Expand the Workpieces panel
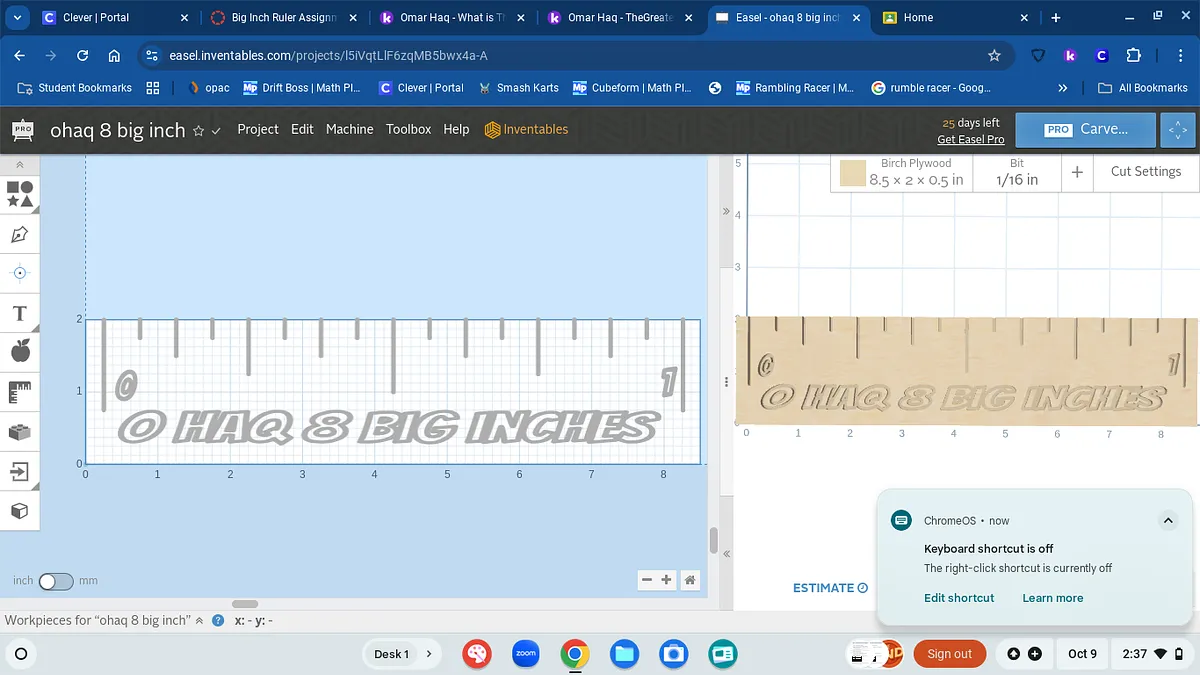Image resolution: width=1200 pixels, height=675 pixels. click(200, 620)
